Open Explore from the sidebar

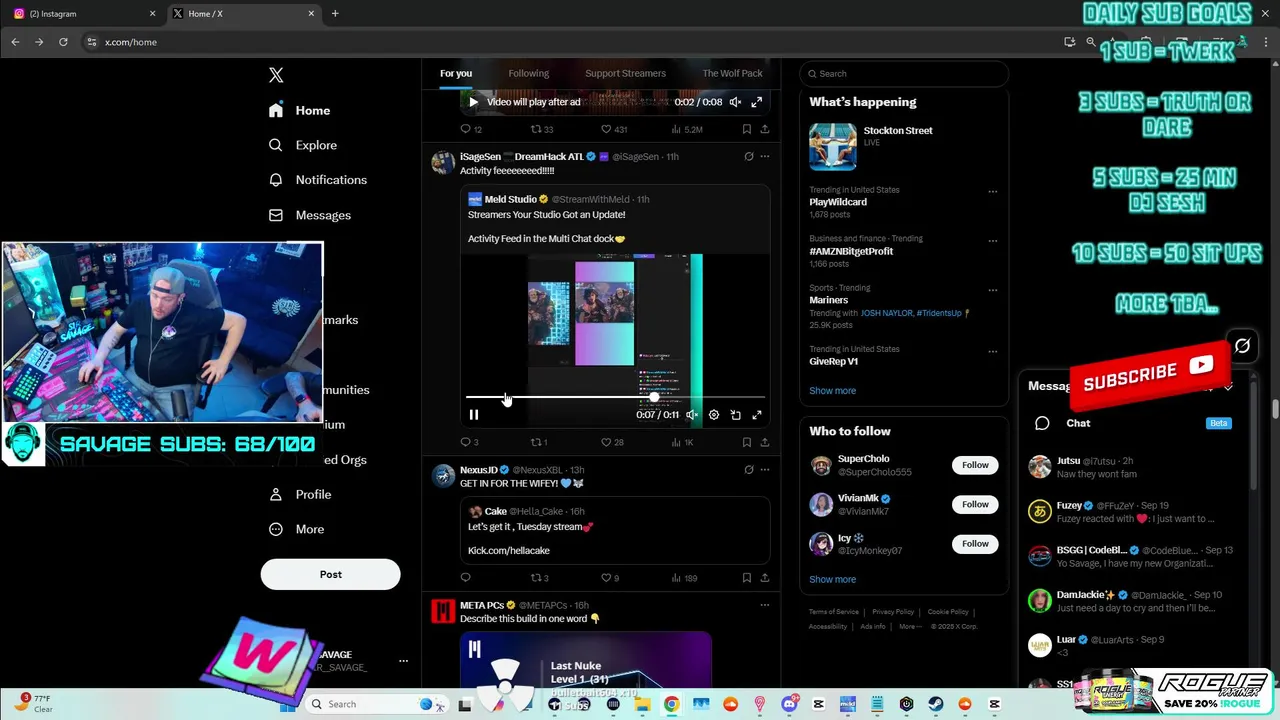303,145
